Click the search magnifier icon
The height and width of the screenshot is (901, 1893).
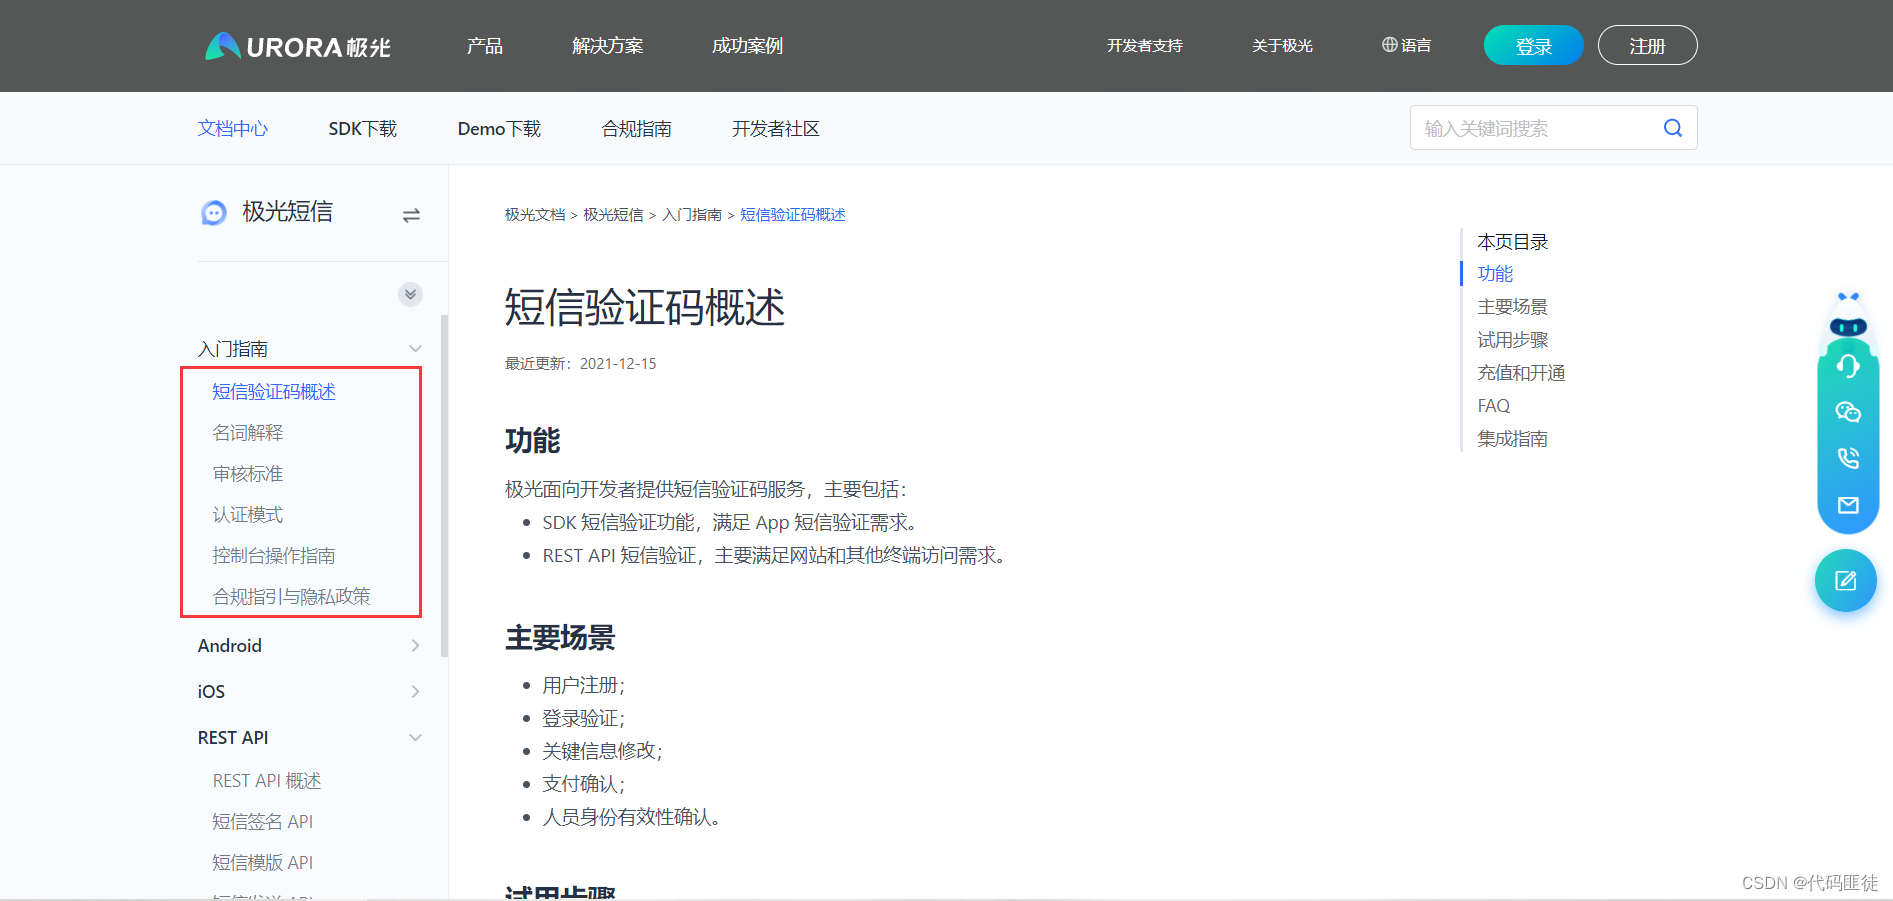tap(1672, 128)
